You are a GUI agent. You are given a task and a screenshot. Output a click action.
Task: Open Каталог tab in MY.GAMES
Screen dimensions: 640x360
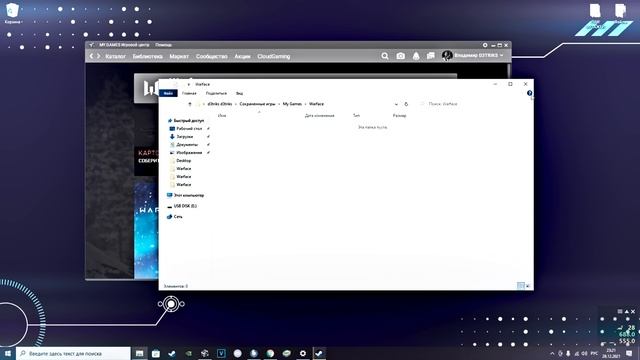(116, 56)
